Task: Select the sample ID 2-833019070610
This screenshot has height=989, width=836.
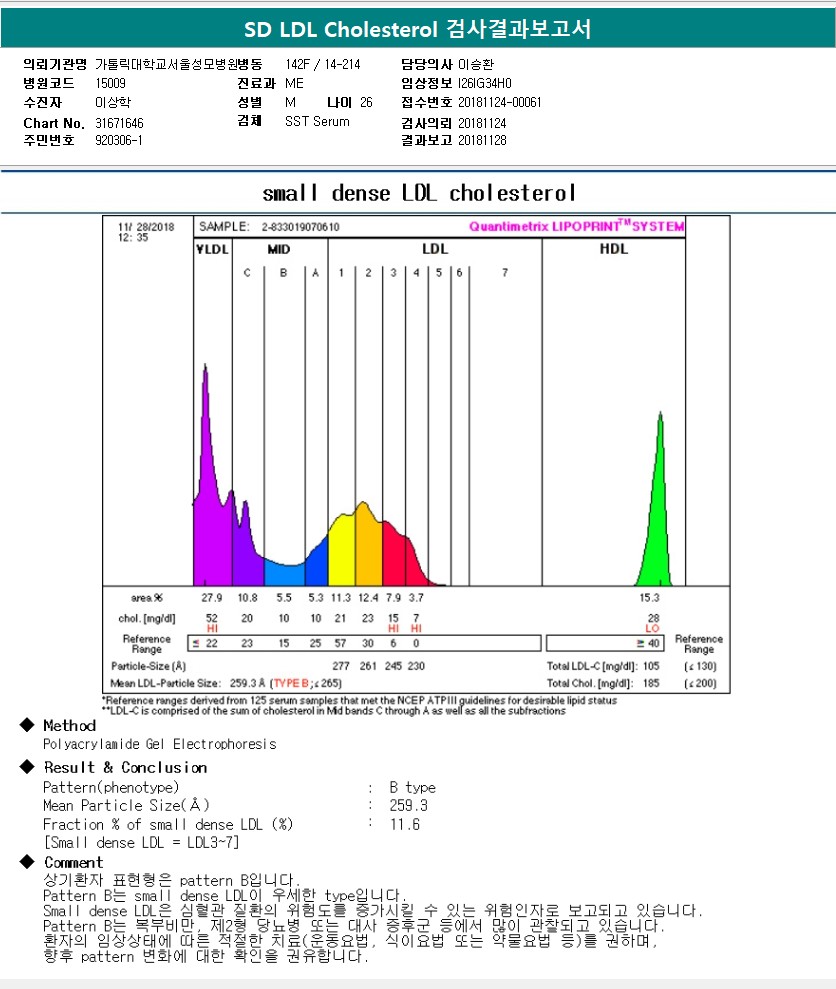Action: click(x=300, y=227)
